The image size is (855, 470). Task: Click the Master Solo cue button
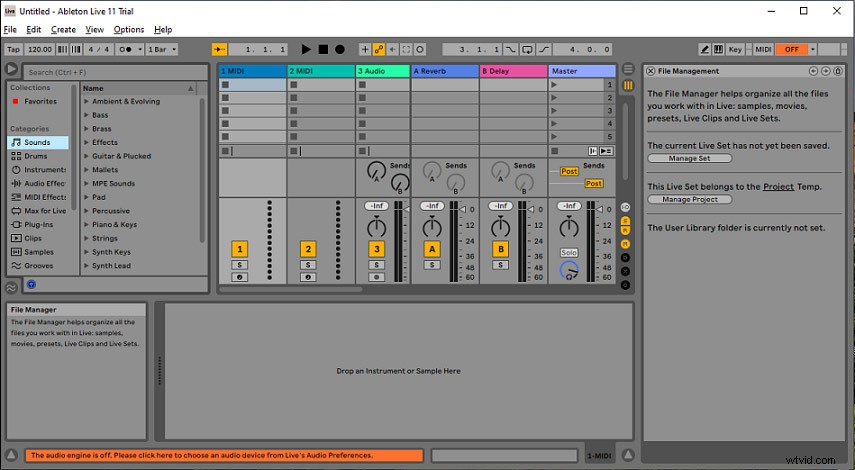pyautogui.click(x=569, y=252)
